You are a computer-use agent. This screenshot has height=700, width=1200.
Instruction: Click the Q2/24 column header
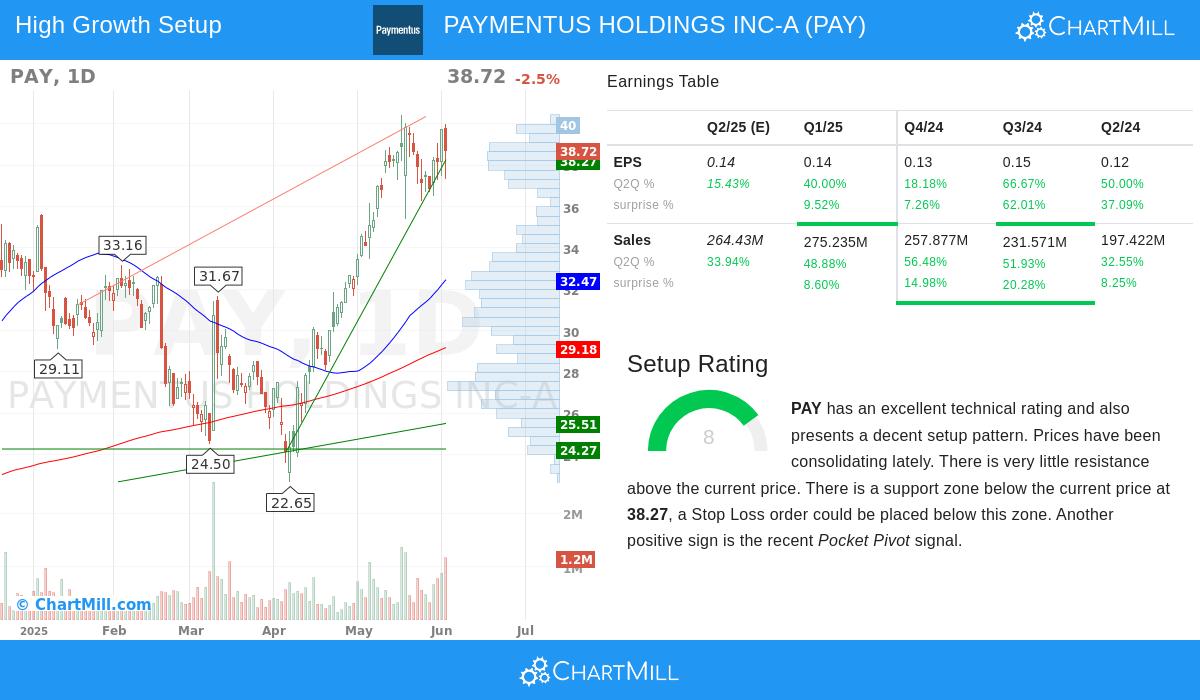click(1120, 127)
